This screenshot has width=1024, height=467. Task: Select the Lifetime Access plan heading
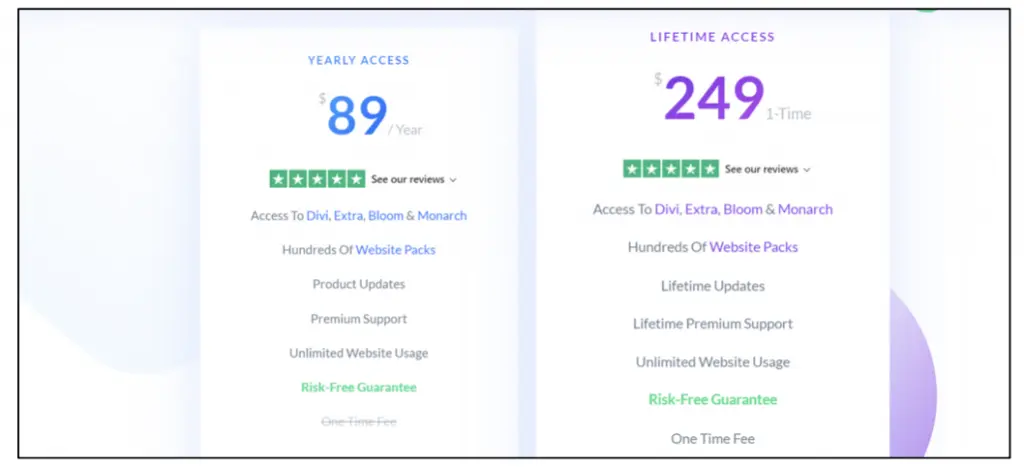pos(712,37)
